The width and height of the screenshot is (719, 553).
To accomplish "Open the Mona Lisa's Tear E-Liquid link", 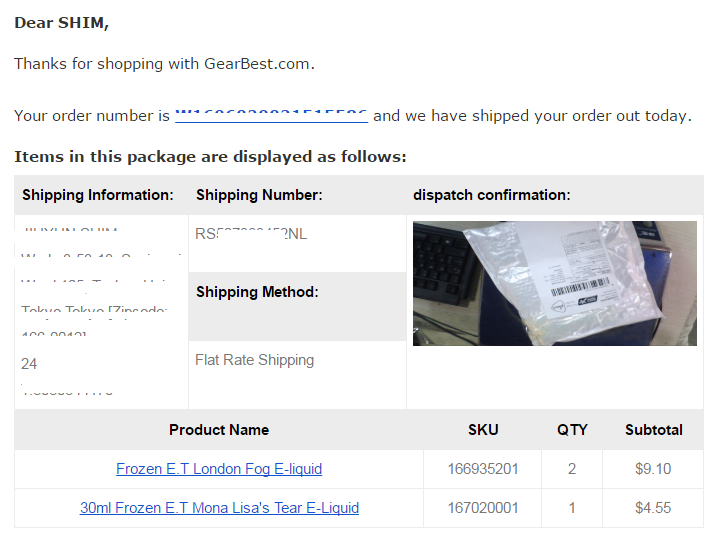I will 219,508.
